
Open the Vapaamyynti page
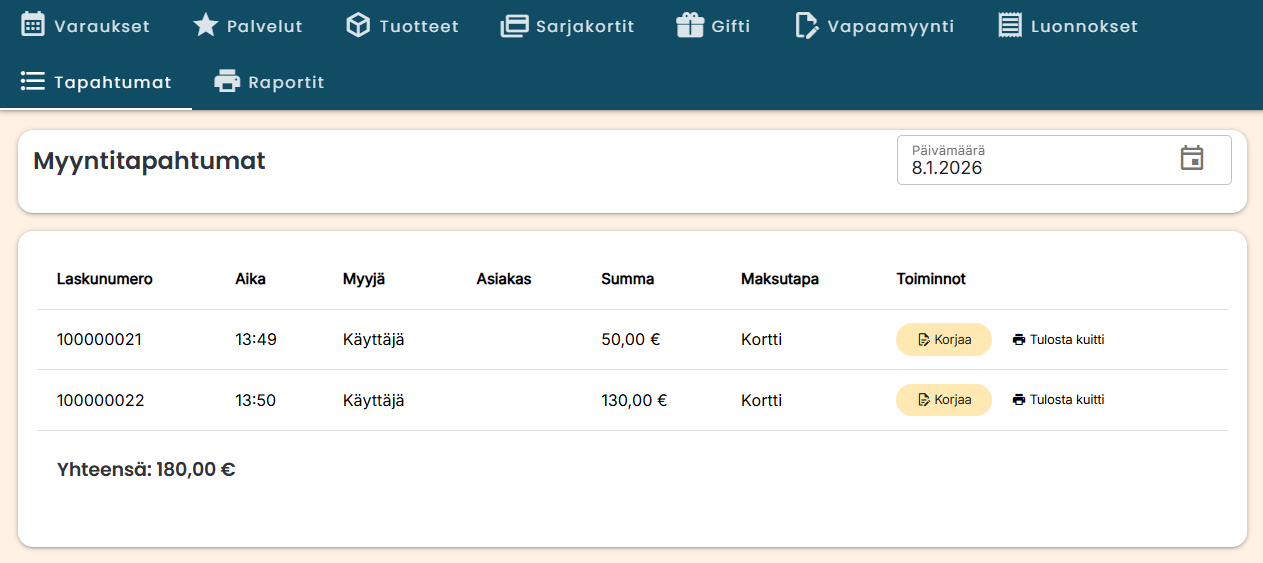pos(875,26)
